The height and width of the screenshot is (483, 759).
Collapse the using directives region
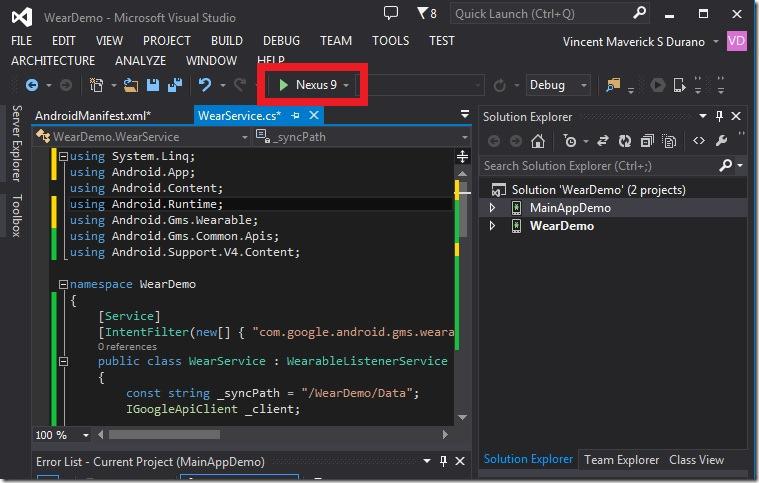[x=63, y=156]
